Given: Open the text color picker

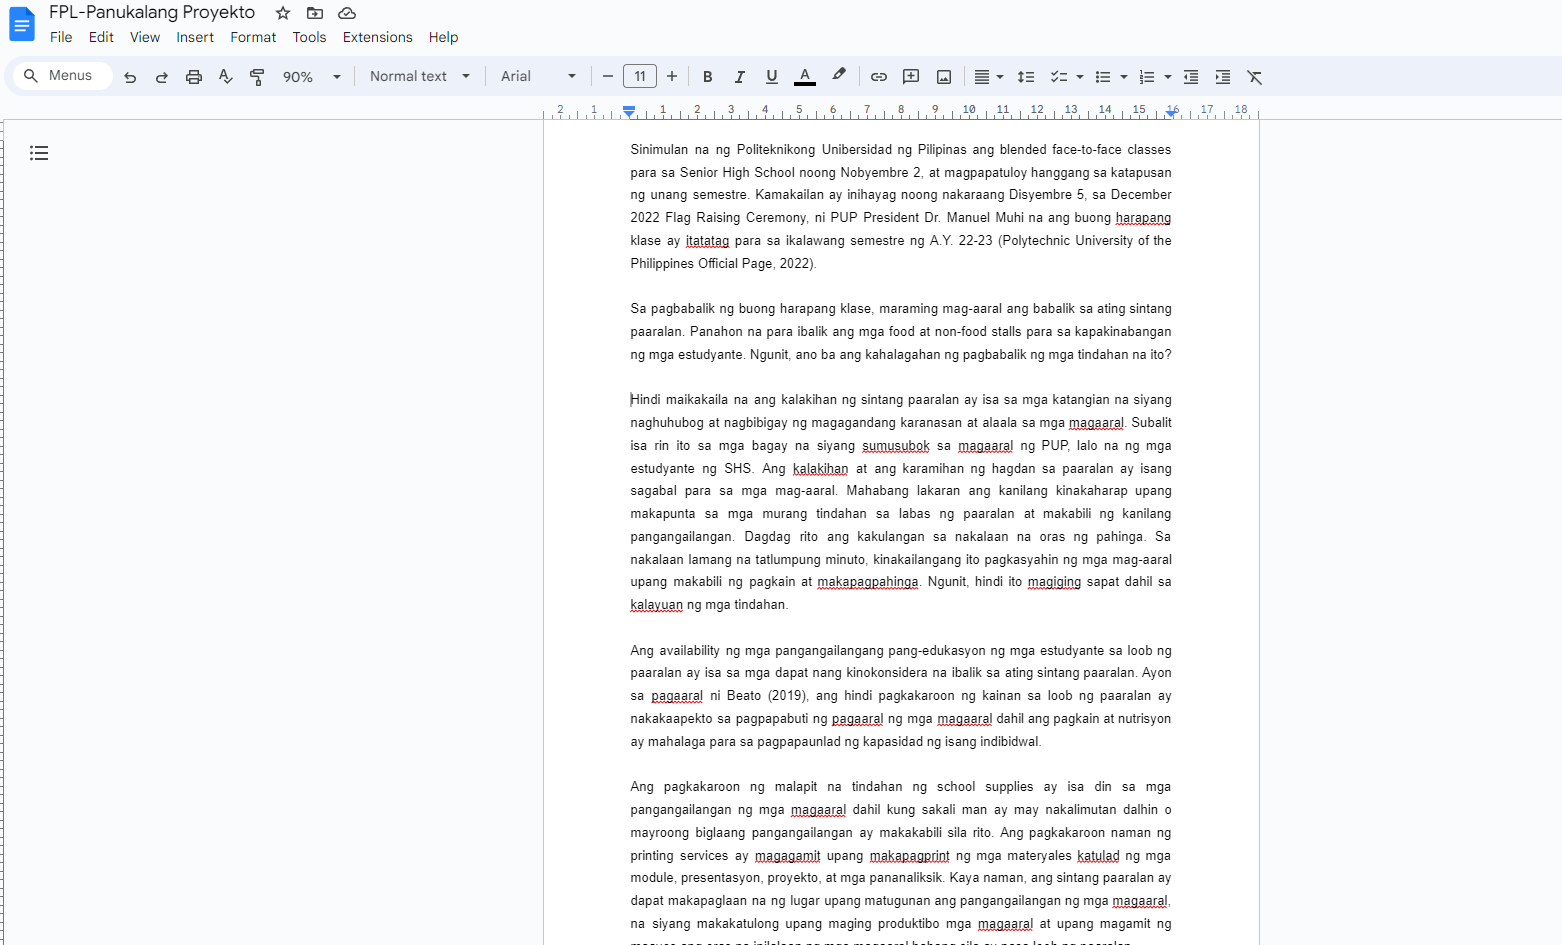Looking at the screenshot, I should (x=805, y=77).
